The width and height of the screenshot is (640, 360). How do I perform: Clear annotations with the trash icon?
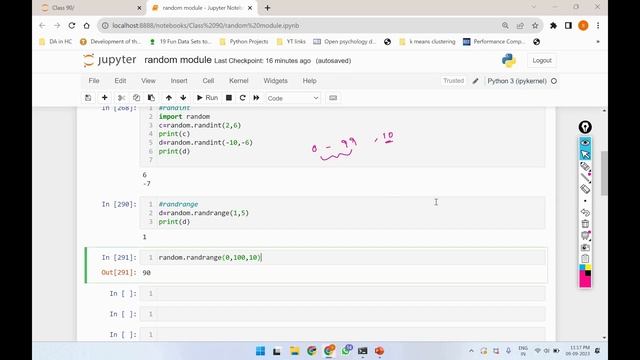585,224
